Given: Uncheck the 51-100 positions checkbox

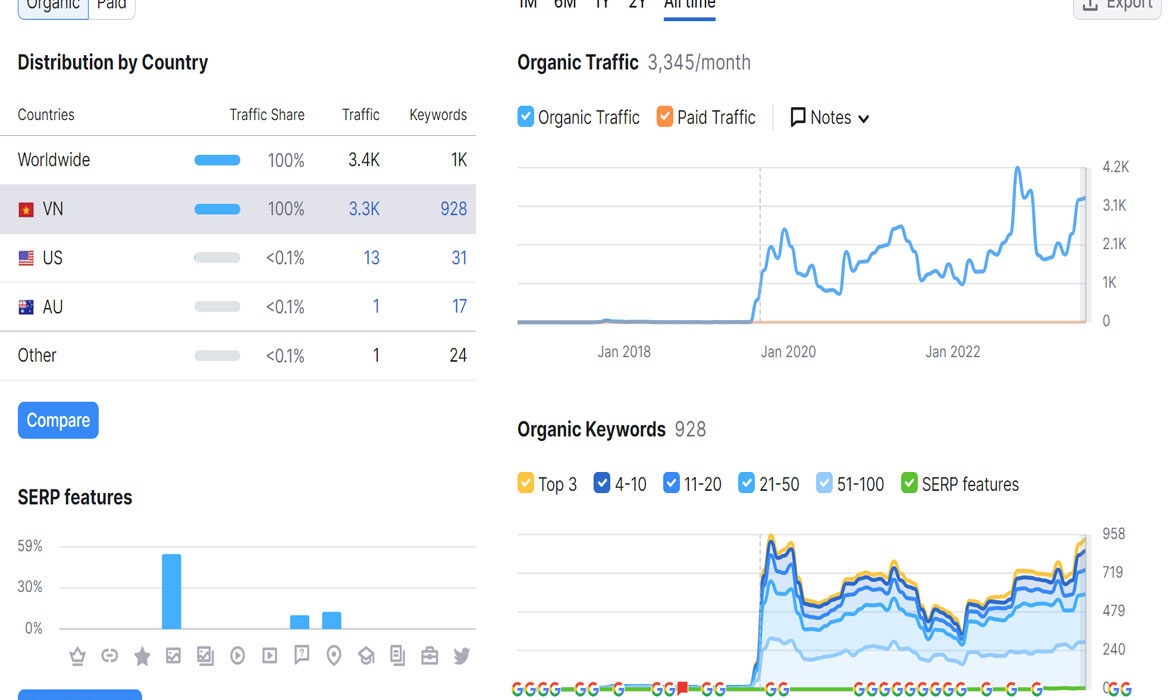Looking at the screenshot, I should (824, 483).
